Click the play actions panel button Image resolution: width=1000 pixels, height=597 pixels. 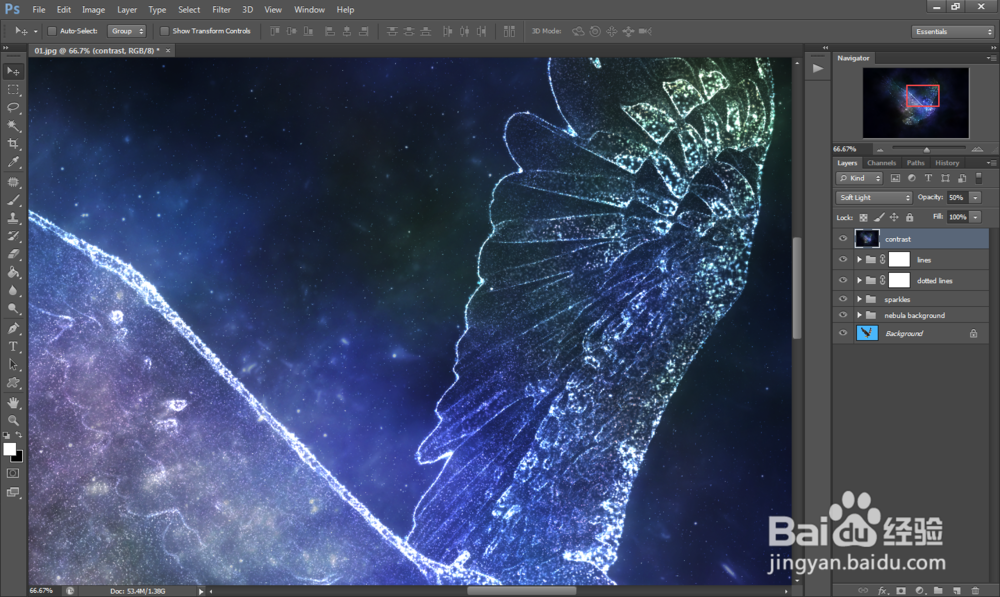click(818, 69)
